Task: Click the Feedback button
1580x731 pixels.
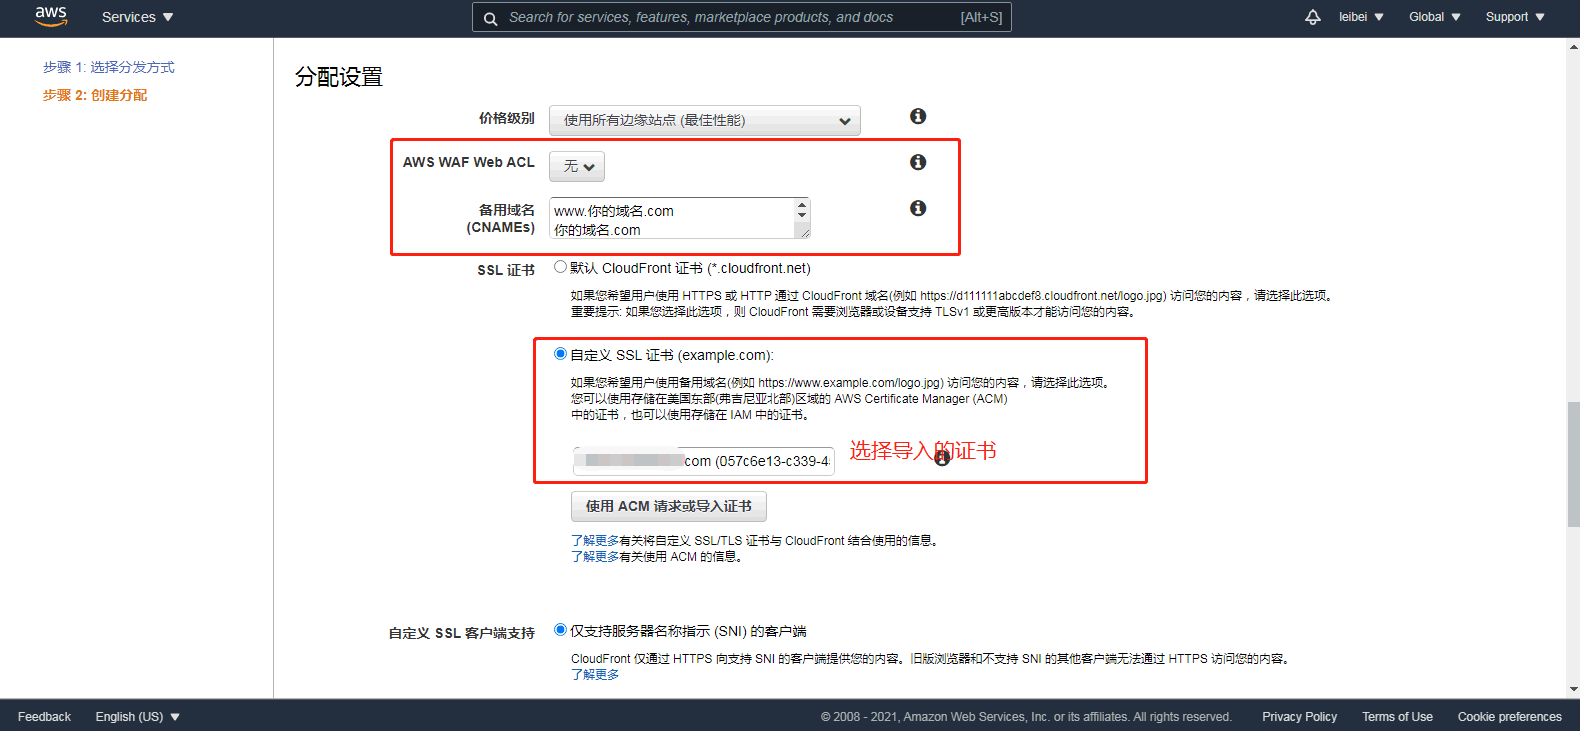Action: point(44,717)
